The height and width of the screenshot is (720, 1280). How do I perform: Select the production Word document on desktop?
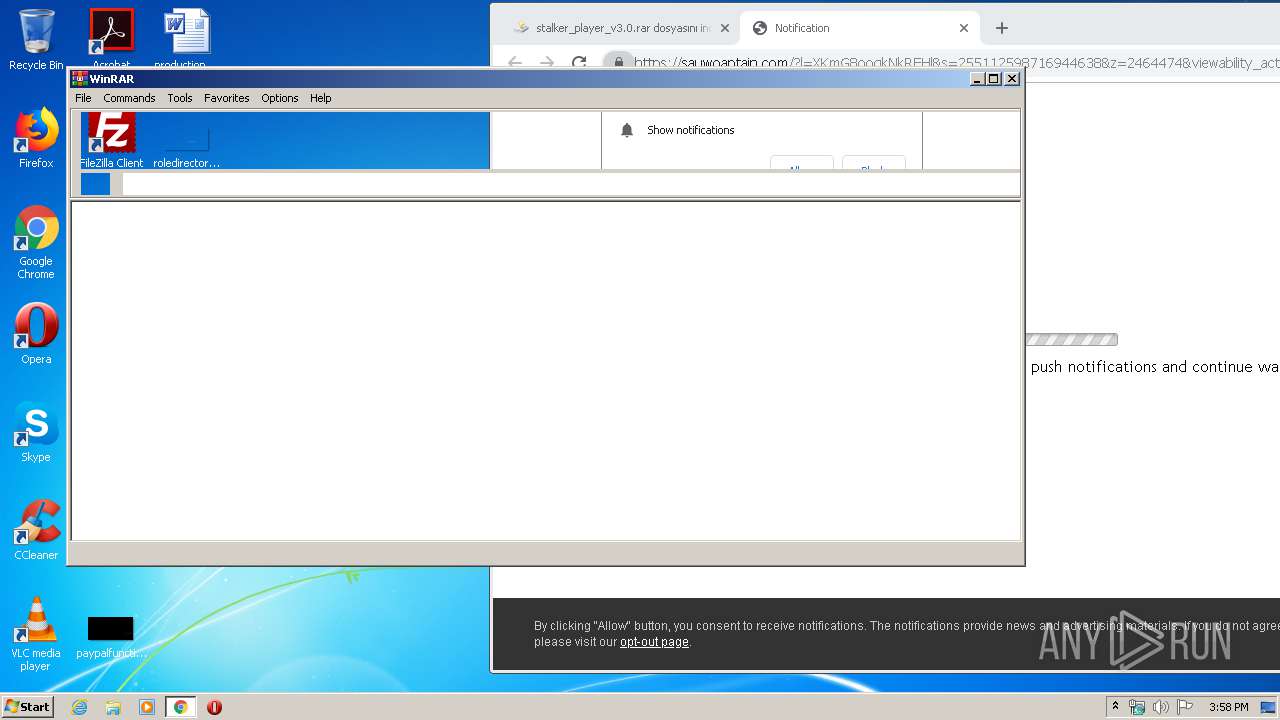coord(187,38)
